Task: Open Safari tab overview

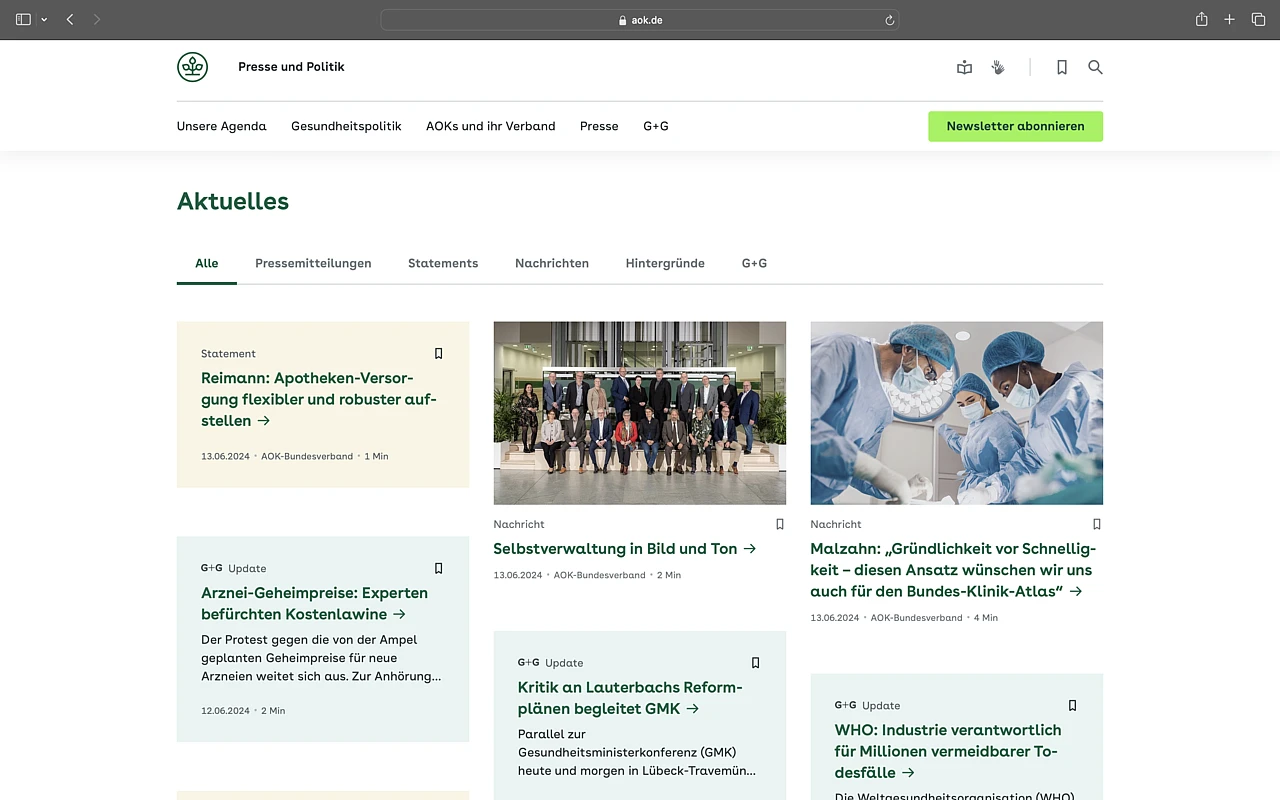Action: 1258,20
